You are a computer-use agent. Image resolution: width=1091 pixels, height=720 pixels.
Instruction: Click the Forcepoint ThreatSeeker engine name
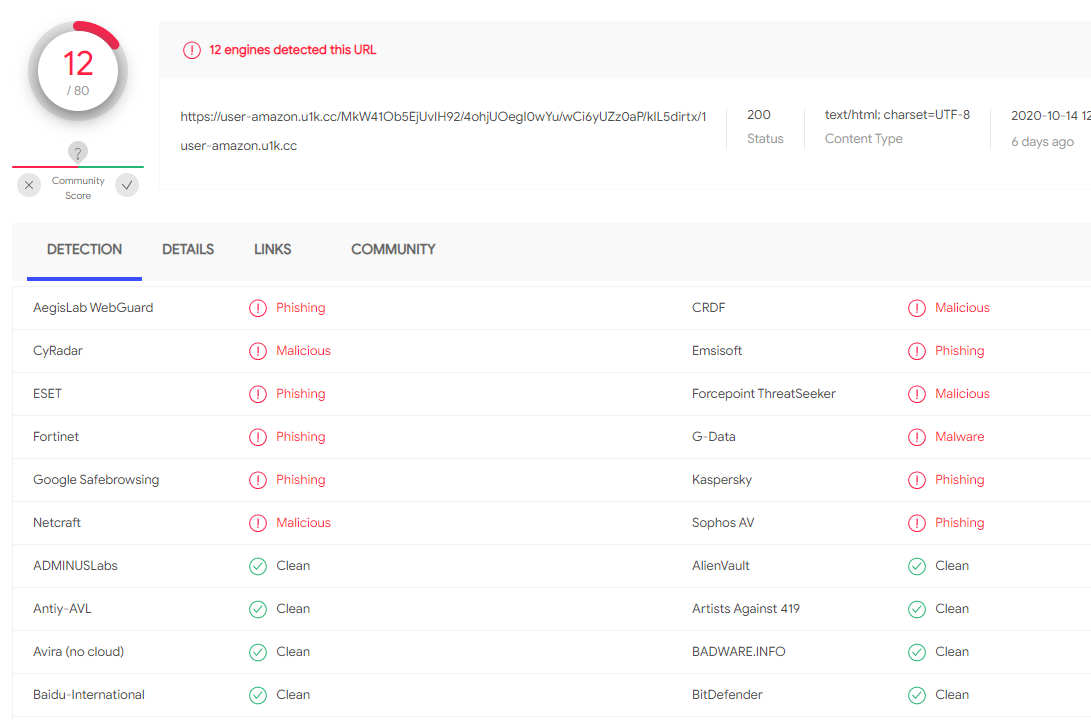click(763, 394)
